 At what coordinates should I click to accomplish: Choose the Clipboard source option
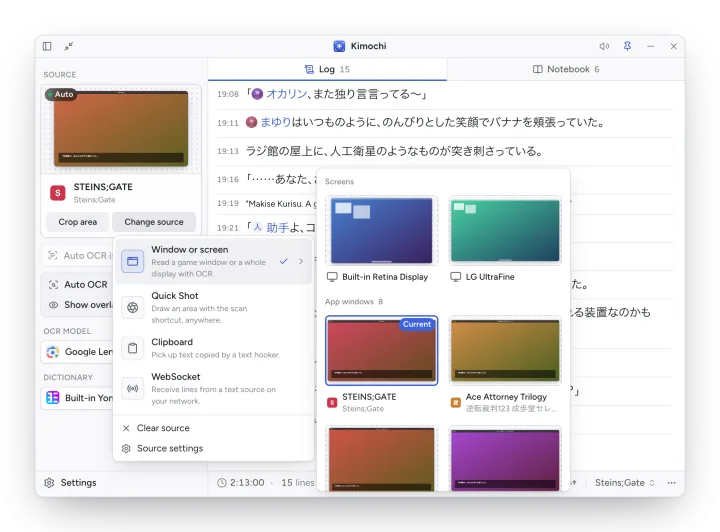(214, 348)
